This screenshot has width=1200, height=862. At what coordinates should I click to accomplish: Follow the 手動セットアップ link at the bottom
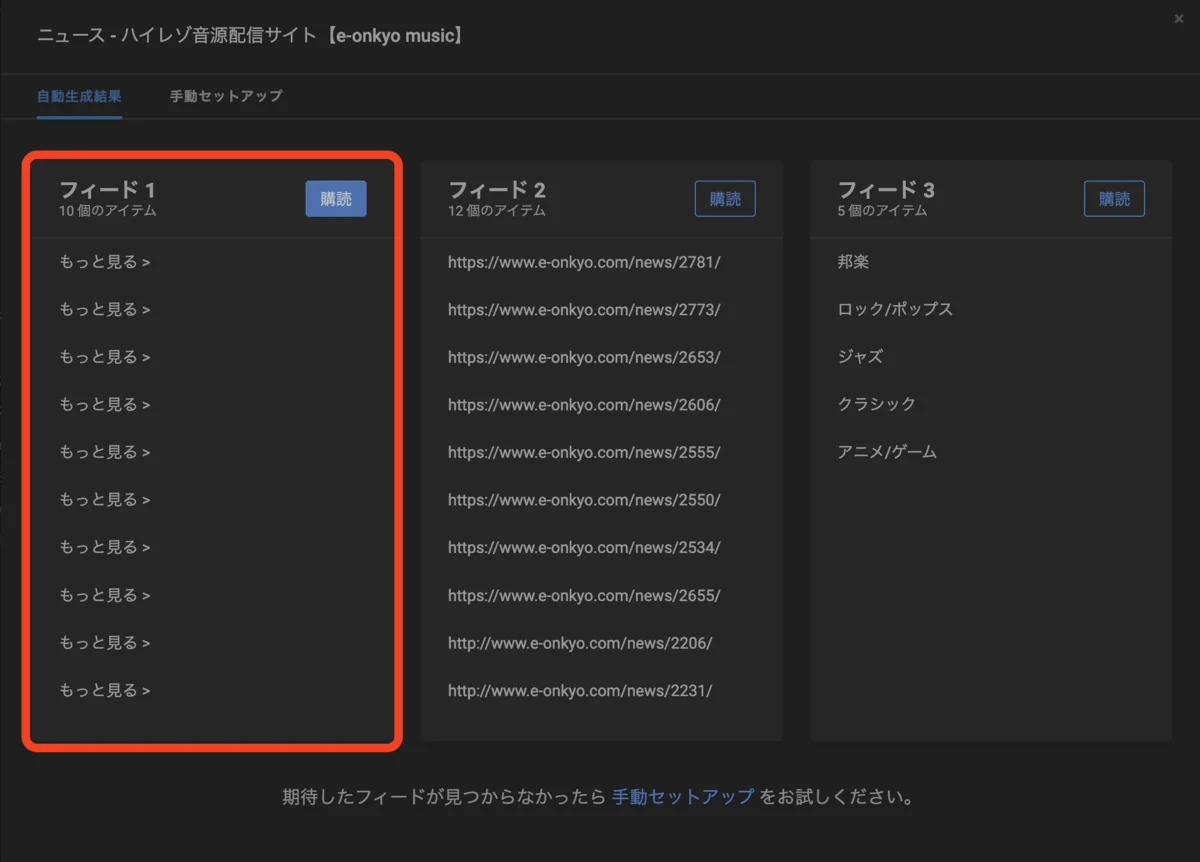(x=683, y=798)
